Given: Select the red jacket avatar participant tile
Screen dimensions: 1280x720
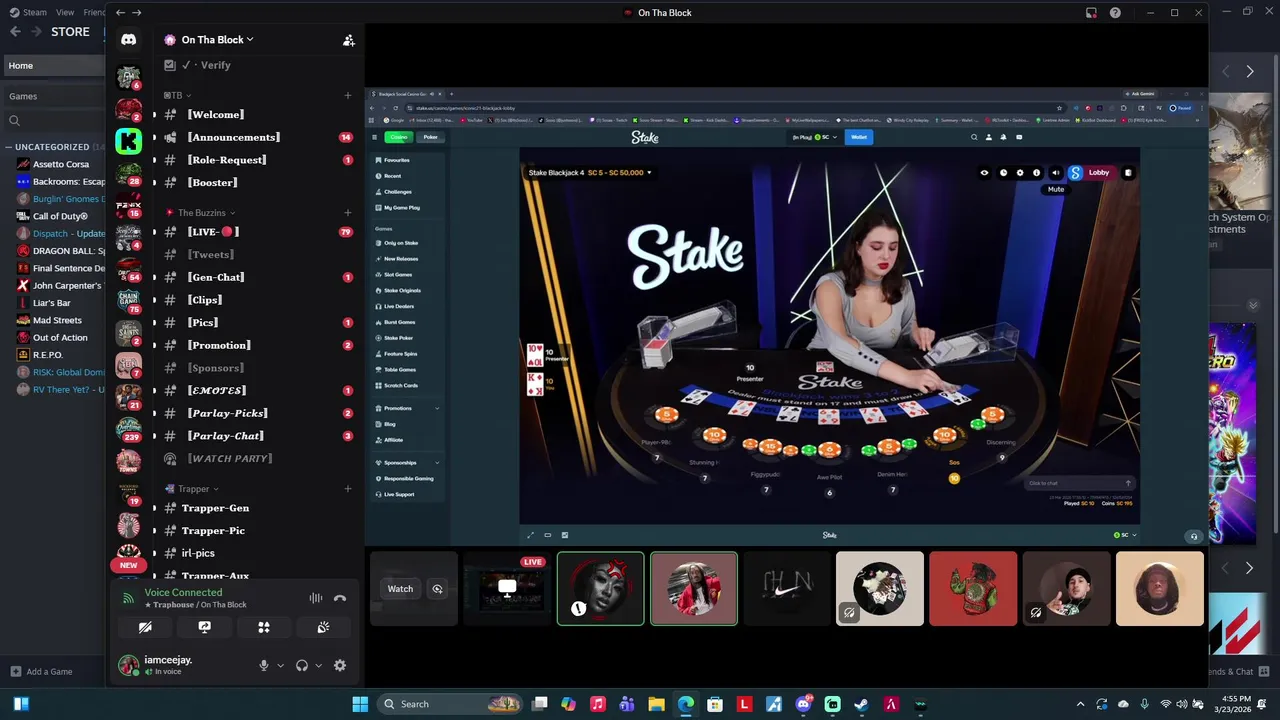Looking at the screenshot, I should 694,589.
